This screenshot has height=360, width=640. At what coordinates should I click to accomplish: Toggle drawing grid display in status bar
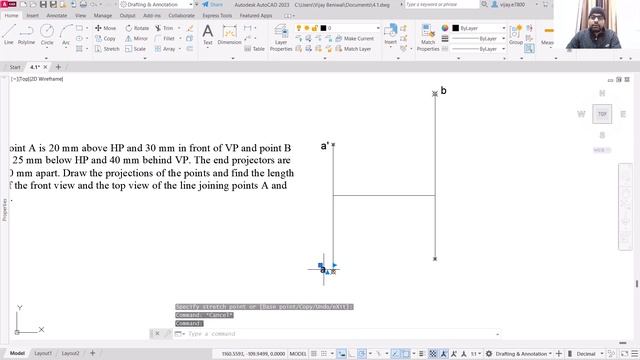(314, 353)
